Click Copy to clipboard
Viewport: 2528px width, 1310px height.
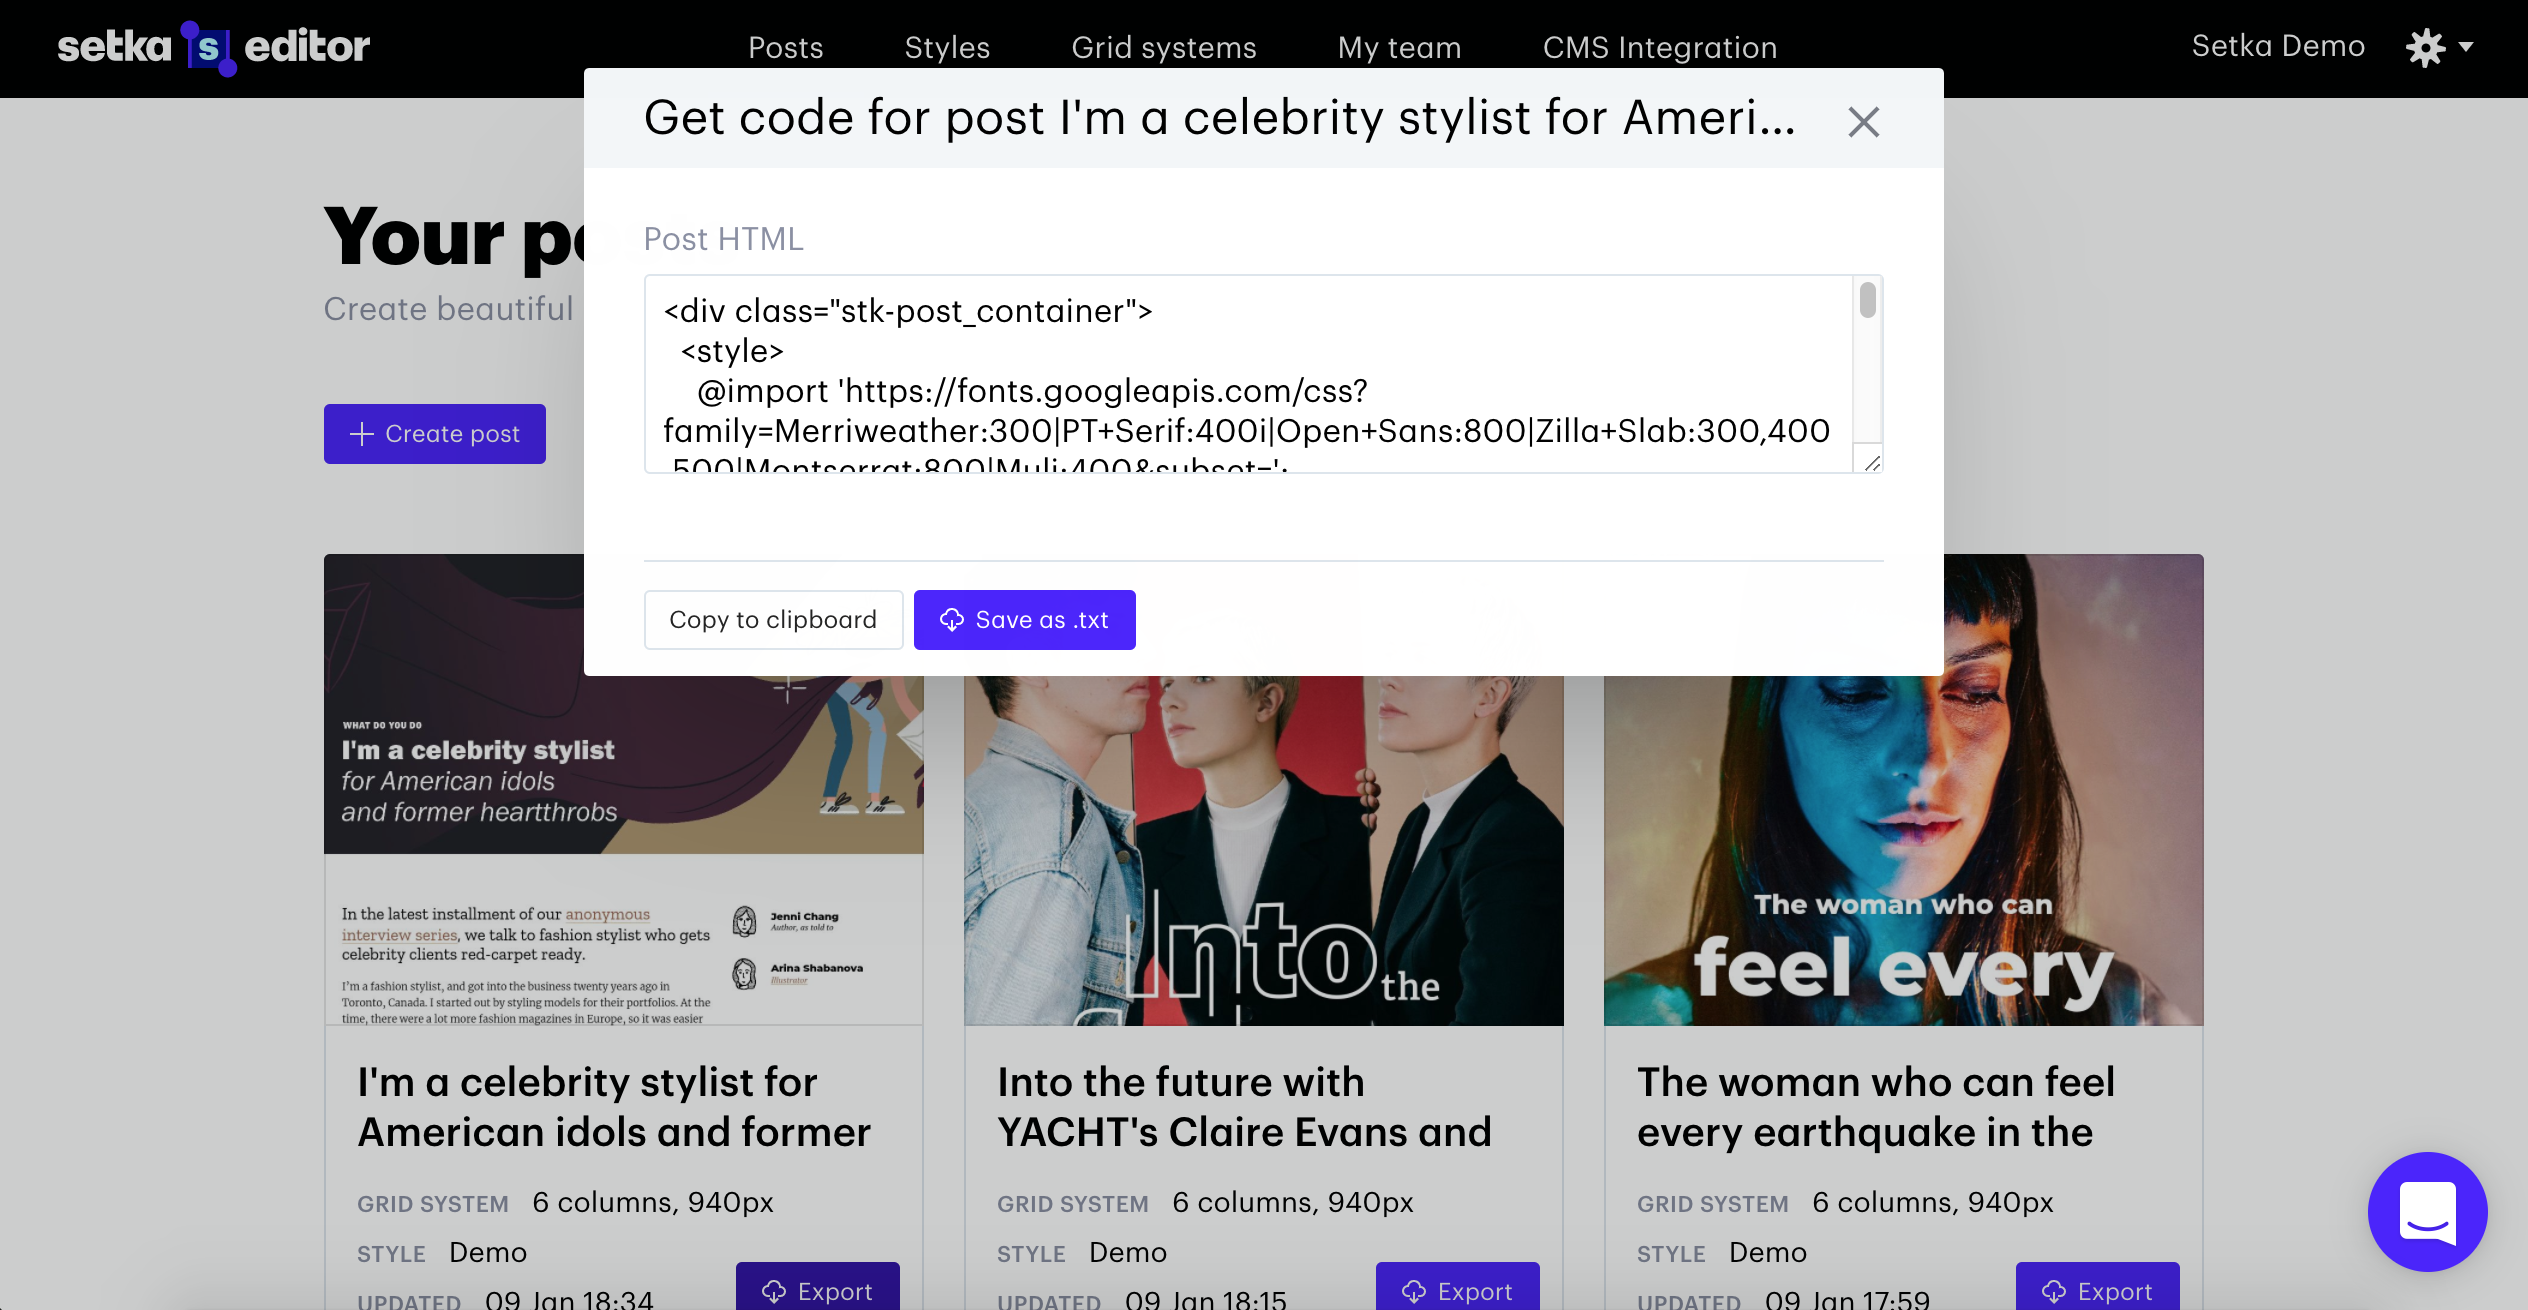click(773, 620)
